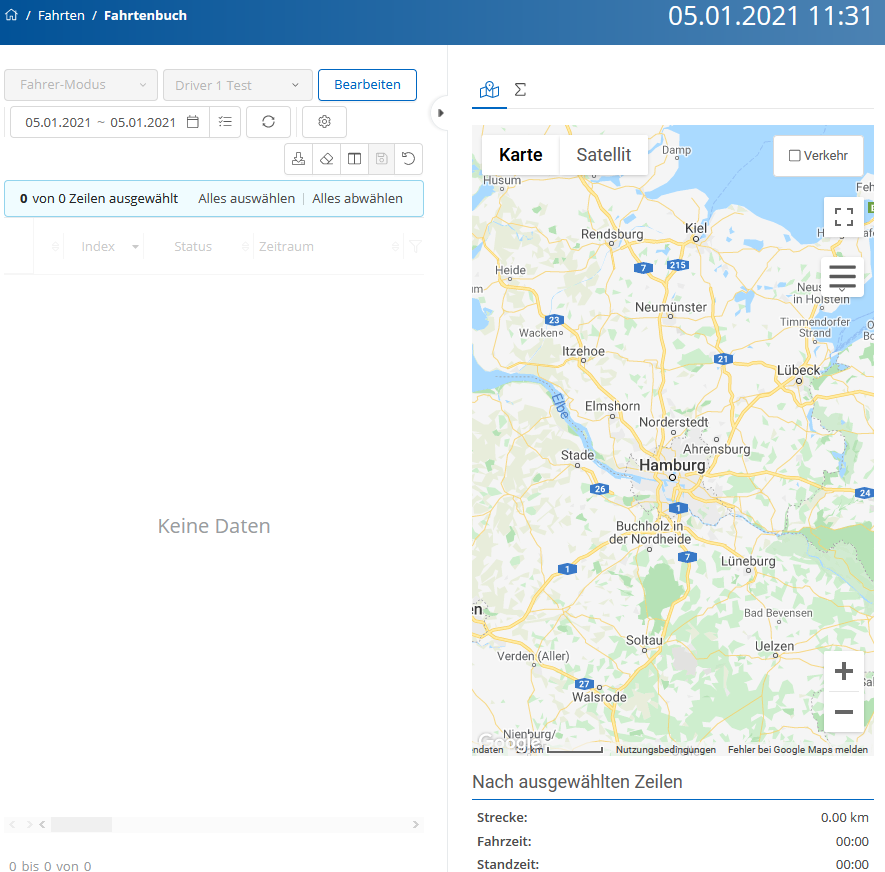The height and width of the screenshot is (872, 885).
Task: Open the Driver 1 Test dropdown
Action: 238,85
